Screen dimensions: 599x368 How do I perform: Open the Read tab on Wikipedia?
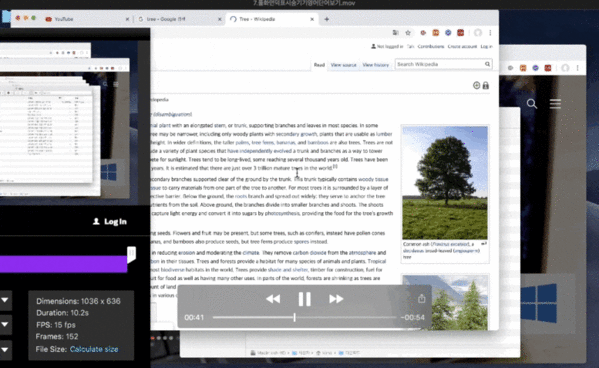(x=319, y=65)
